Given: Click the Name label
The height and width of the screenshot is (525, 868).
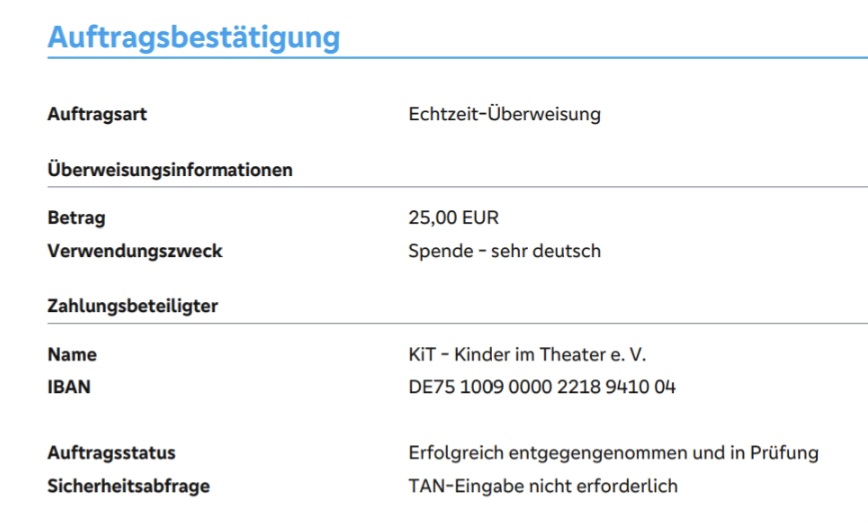Looking at the screenshot, I should coord(72,354).
